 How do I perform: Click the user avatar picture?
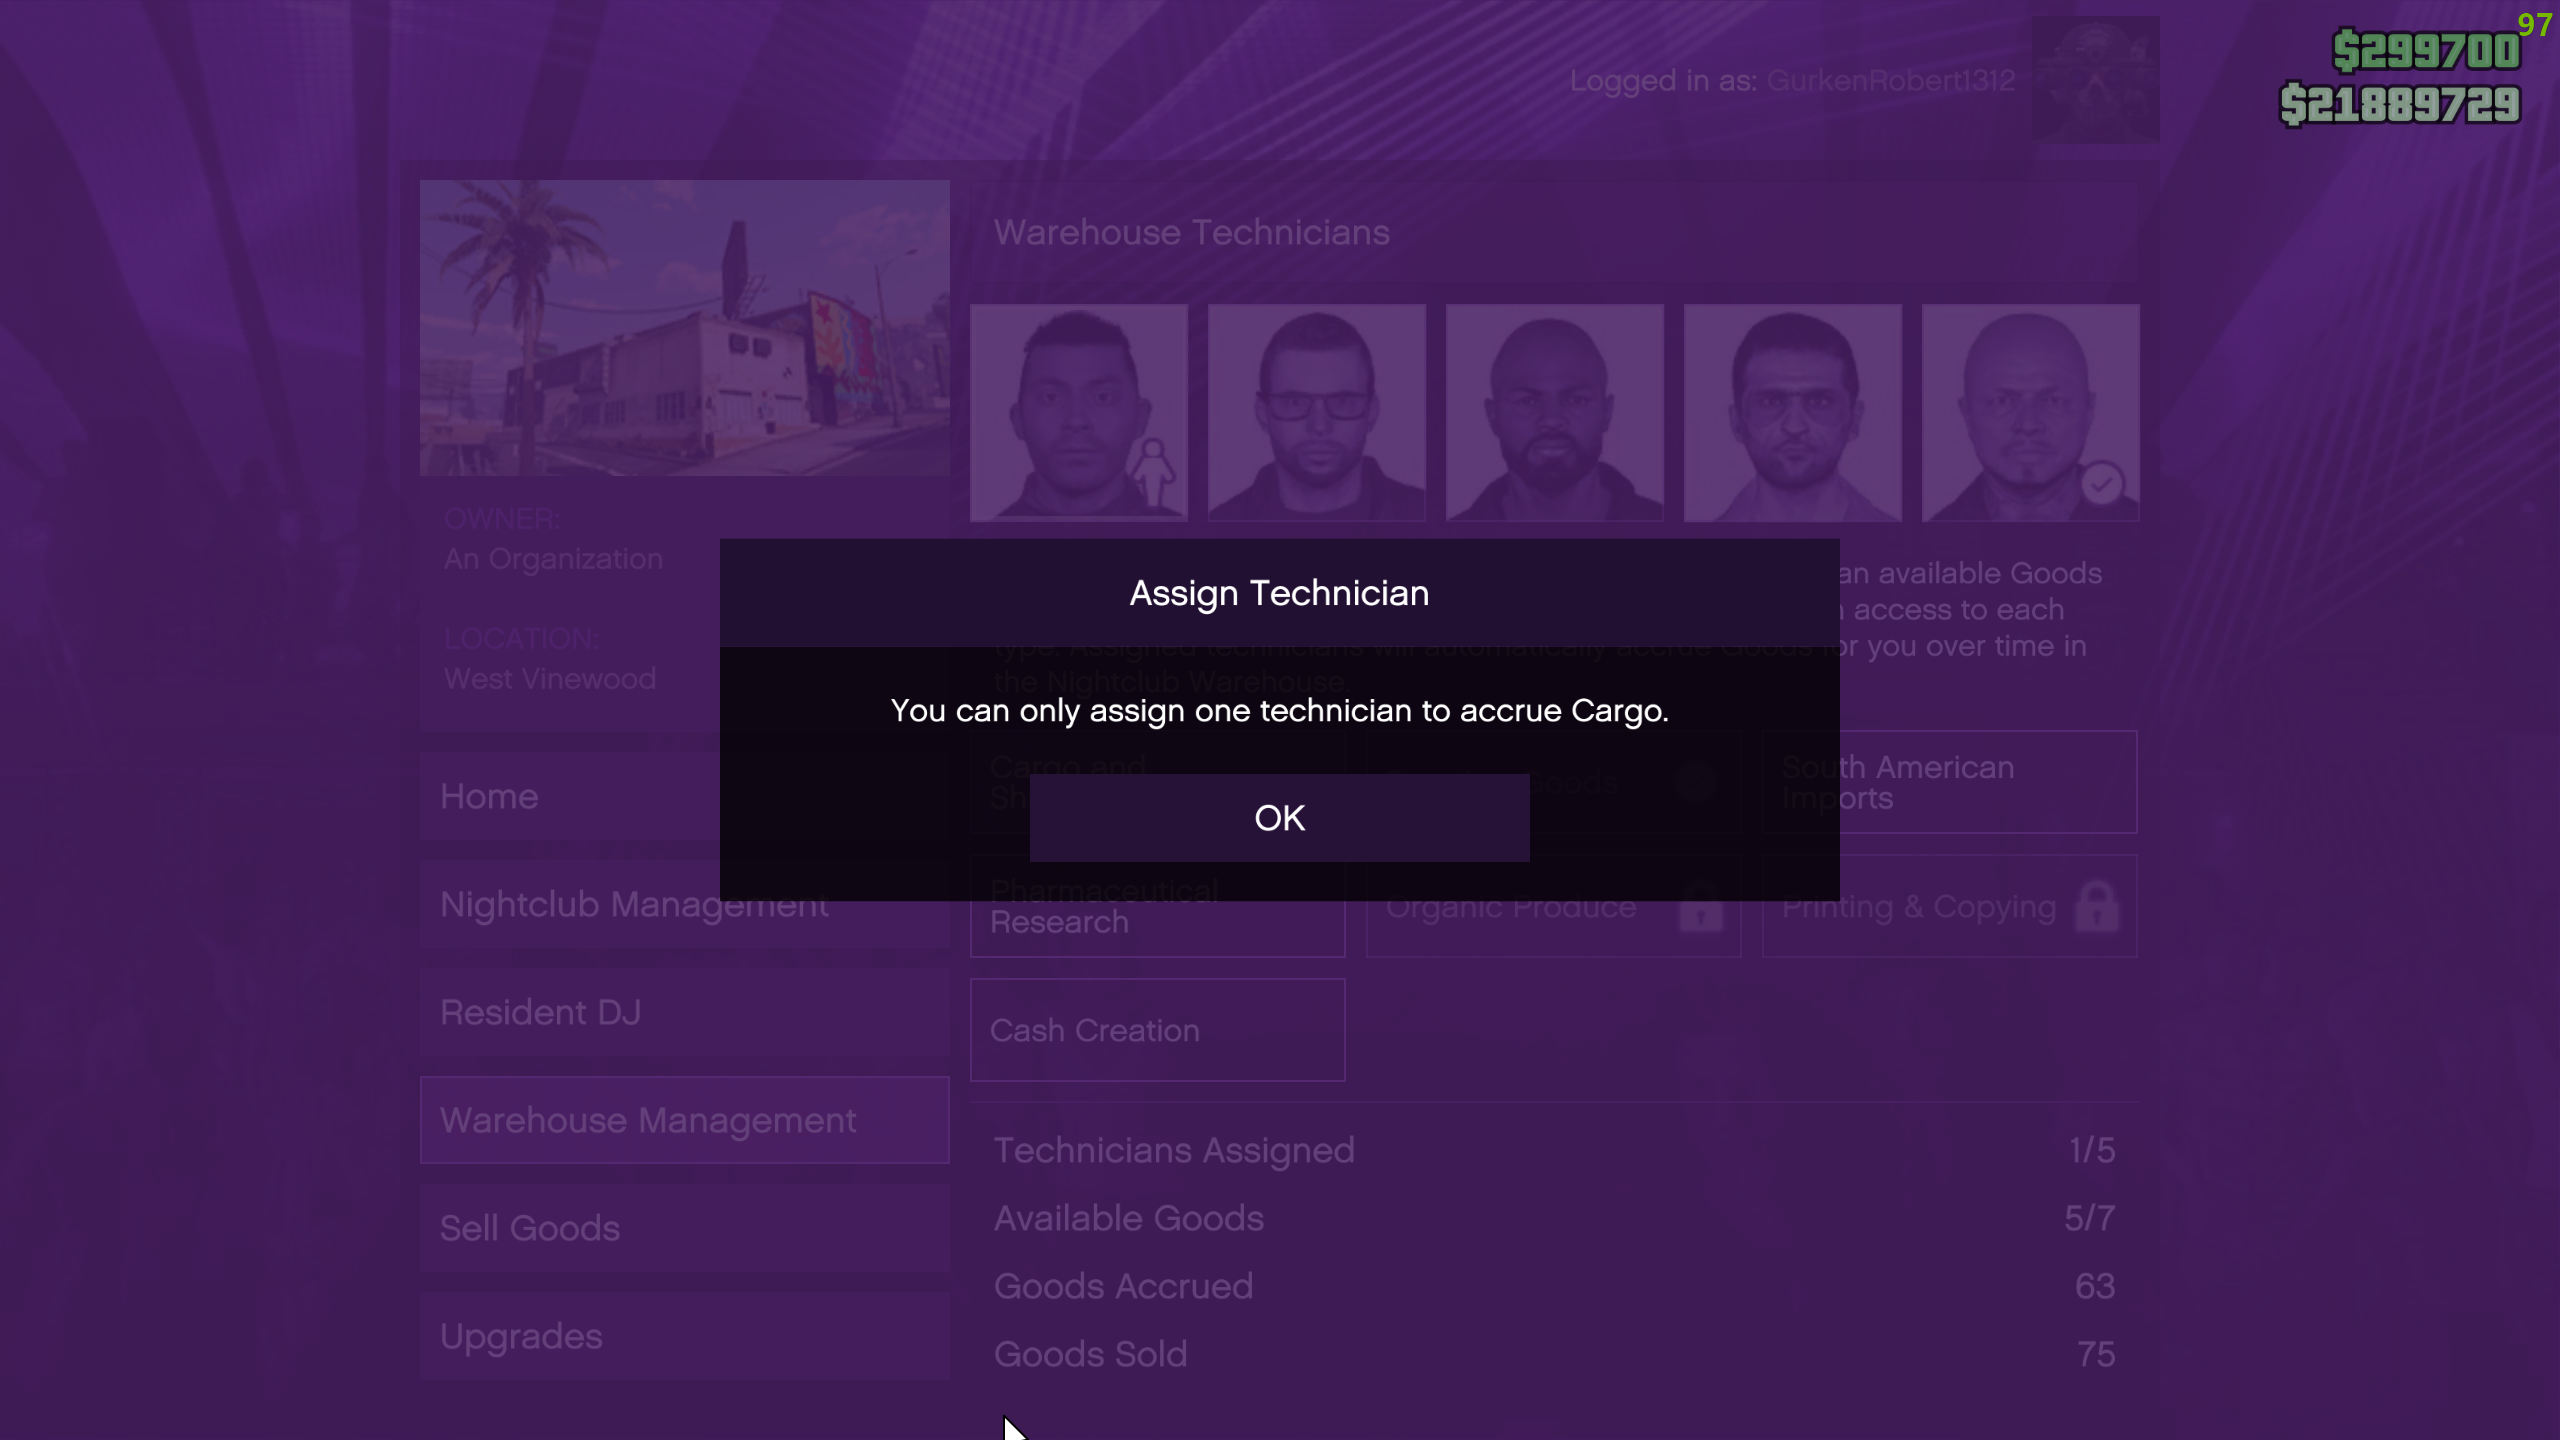[x=2096, y=79]
